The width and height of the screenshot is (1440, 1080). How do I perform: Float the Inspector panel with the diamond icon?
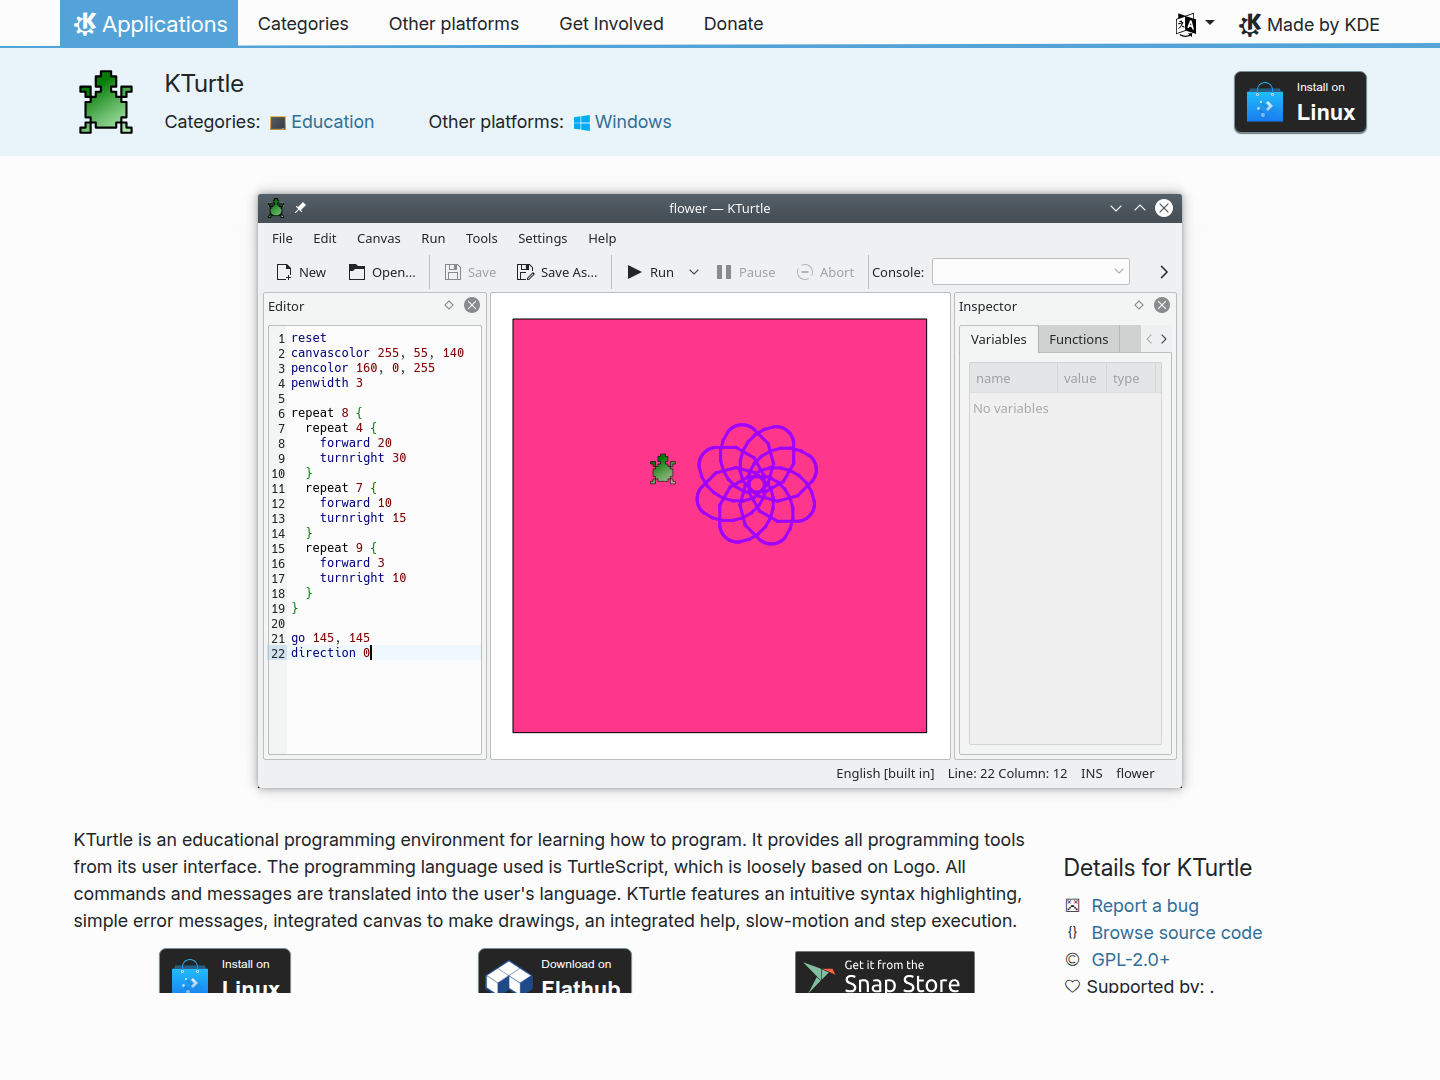[x=1138, y=305]
